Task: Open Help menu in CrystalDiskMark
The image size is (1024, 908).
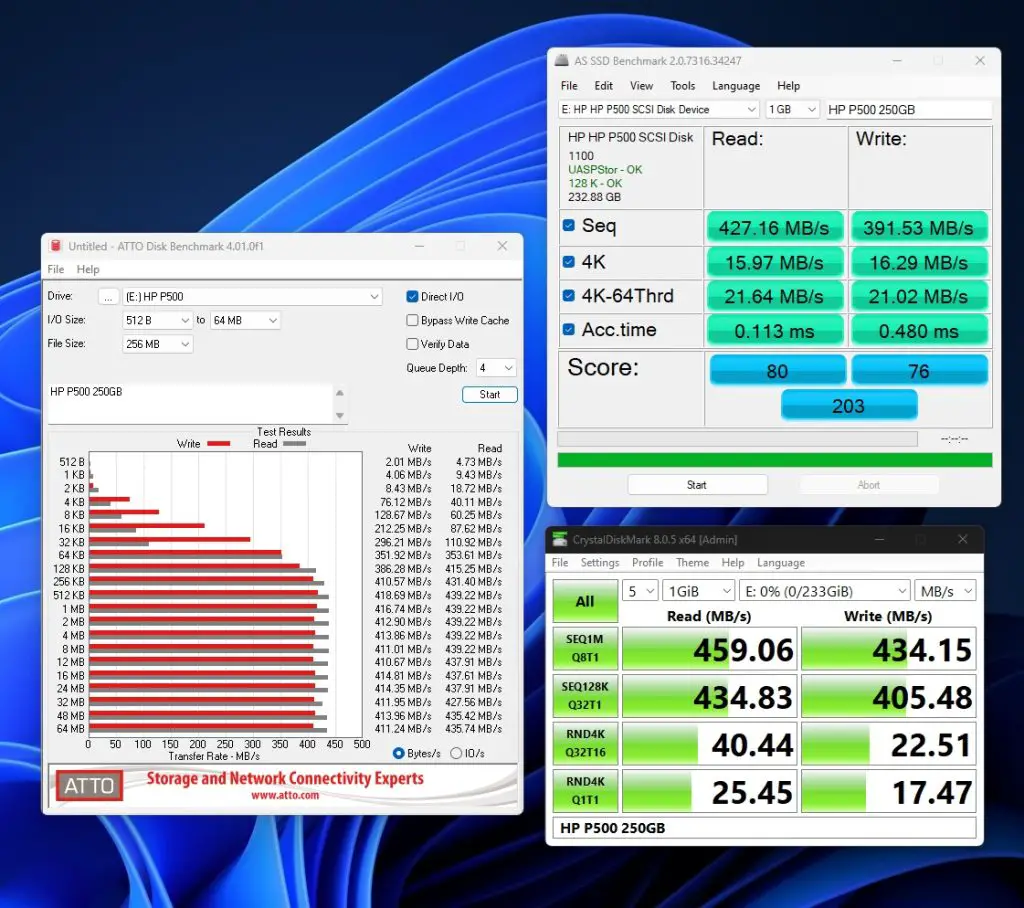Action: [732, 562]
